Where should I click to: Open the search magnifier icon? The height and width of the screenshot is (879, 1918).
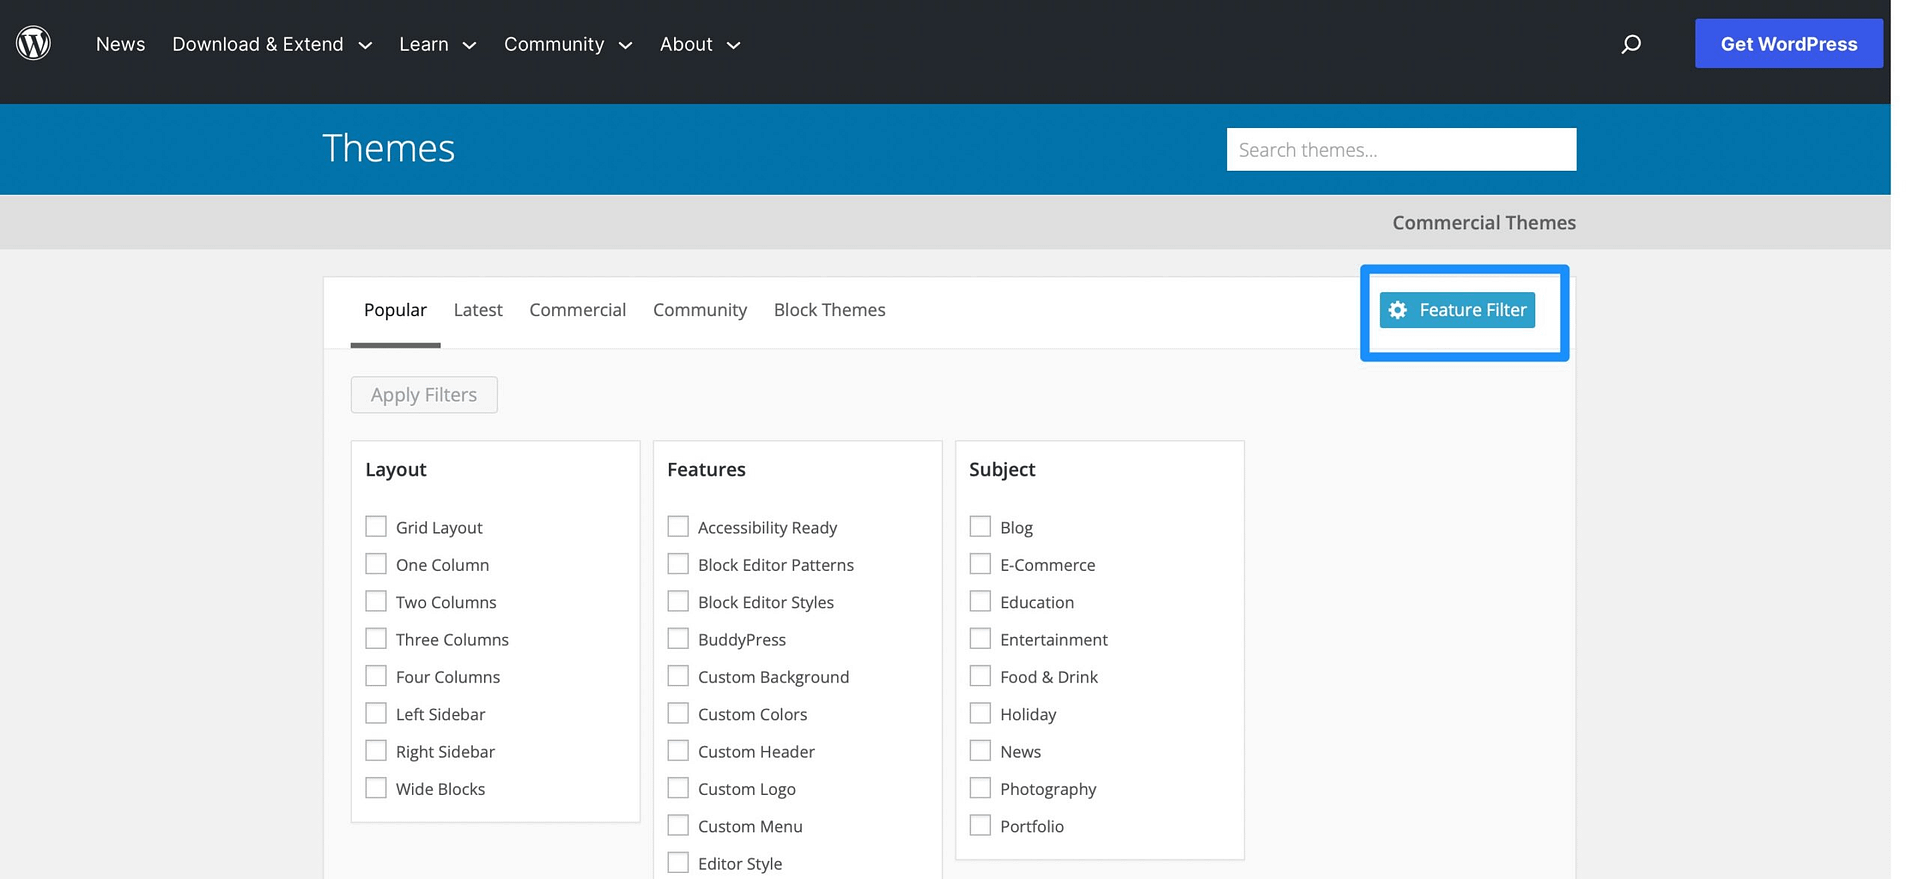click(1631, 44)
